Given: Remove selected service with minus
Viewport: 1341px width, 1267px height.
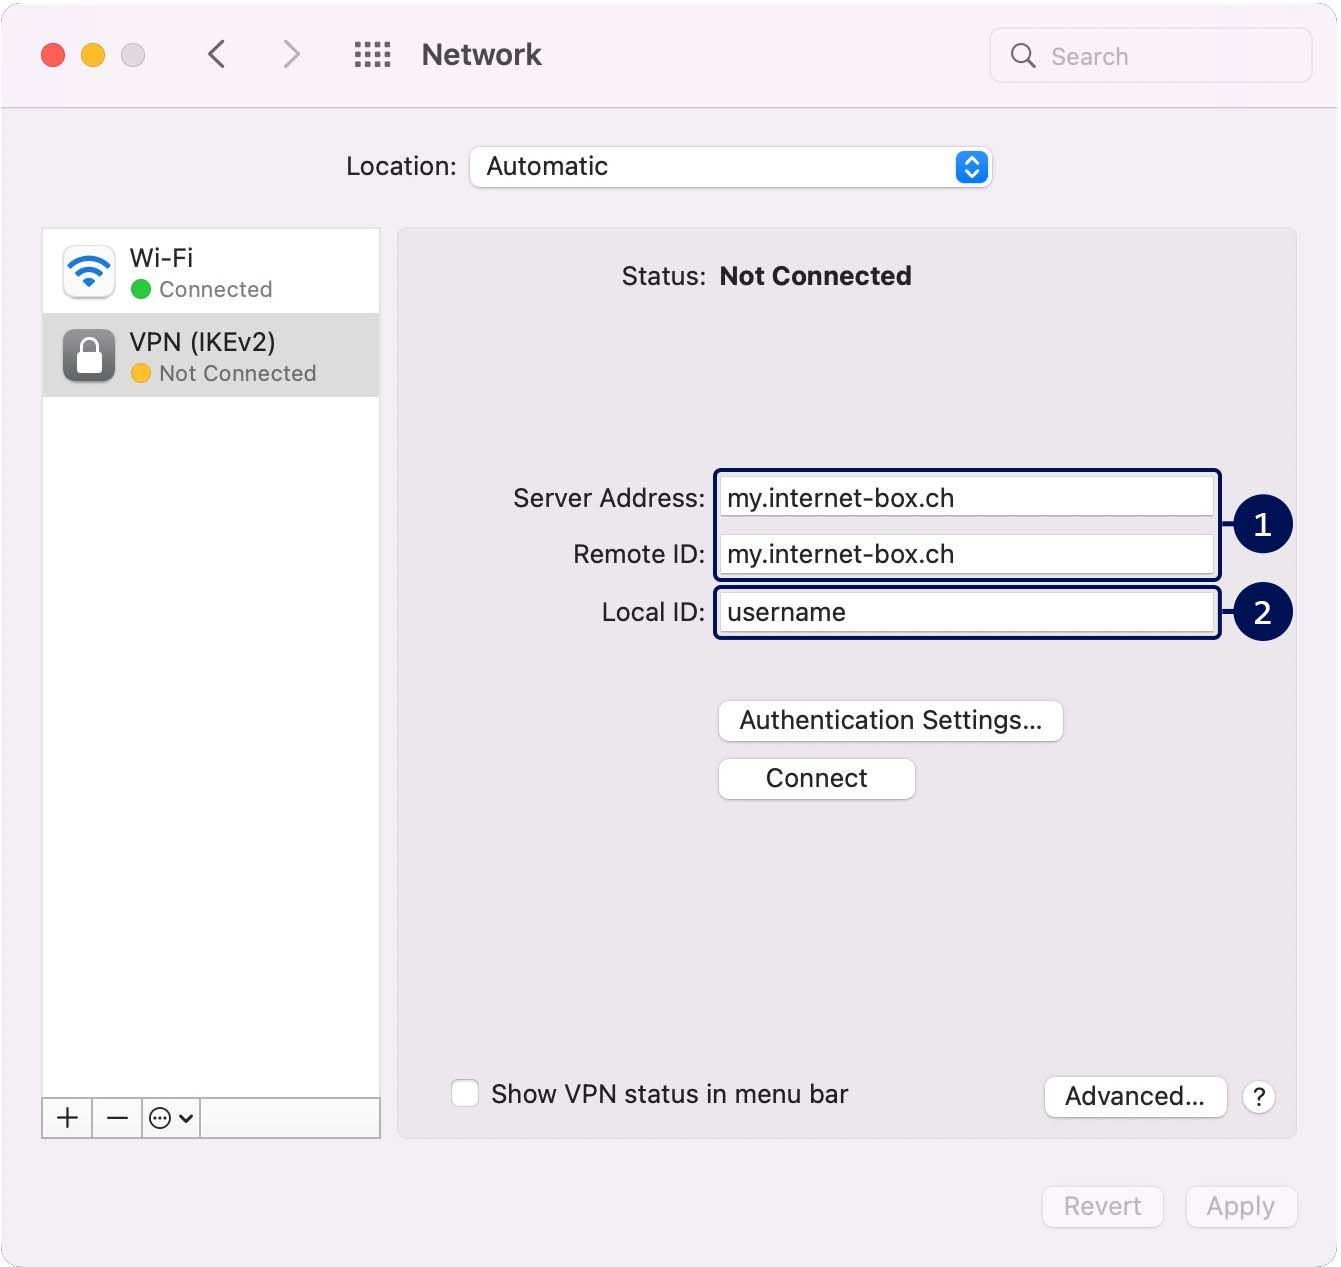Looking at the screenshot, I should coord(117,1118).
